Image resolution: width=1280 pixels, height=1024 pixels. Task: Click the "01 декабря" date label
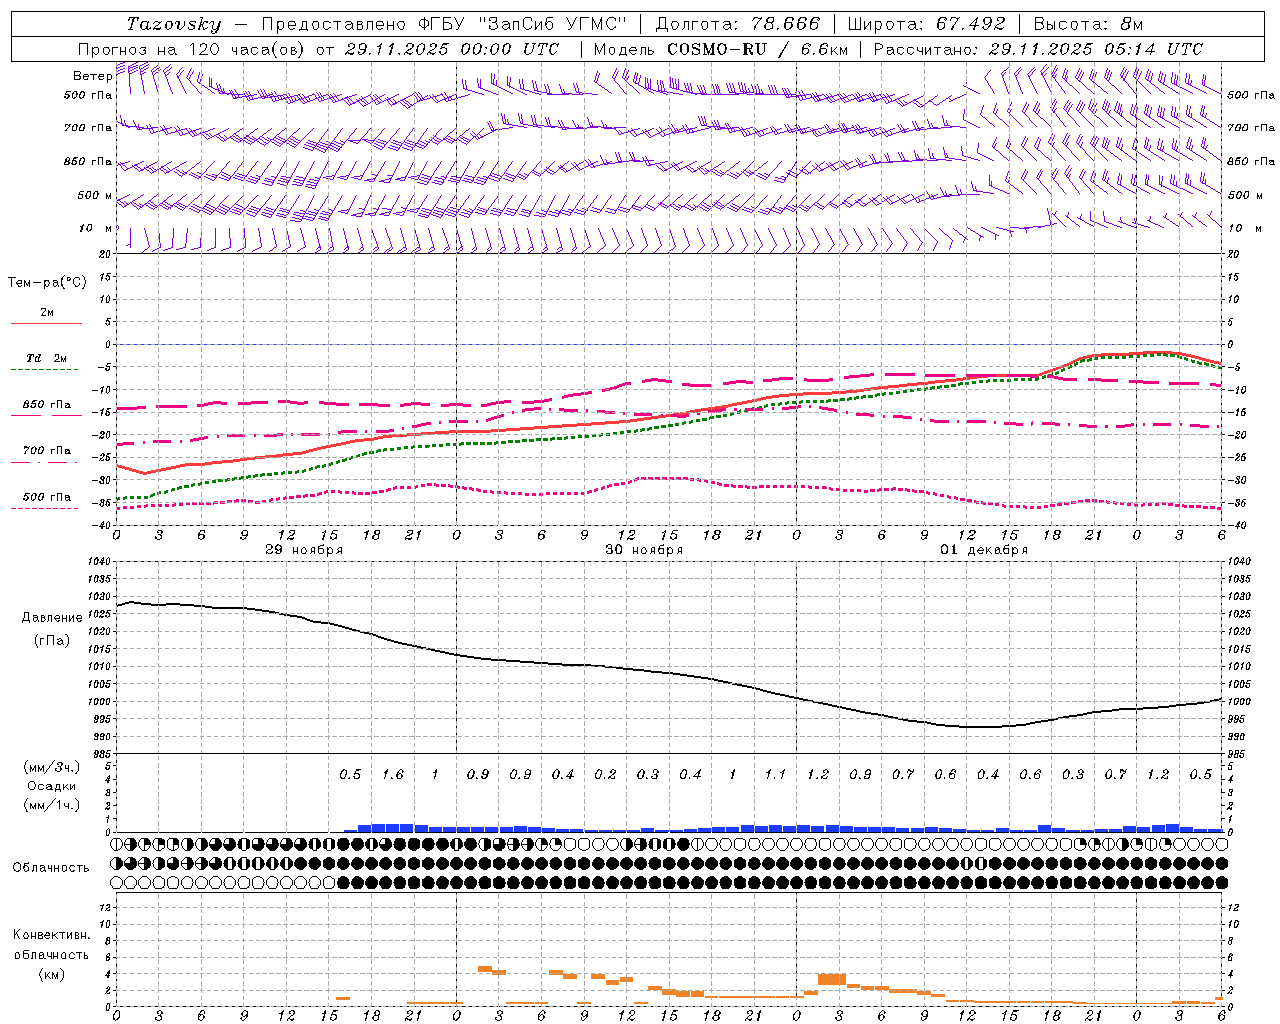pos(984,550)
